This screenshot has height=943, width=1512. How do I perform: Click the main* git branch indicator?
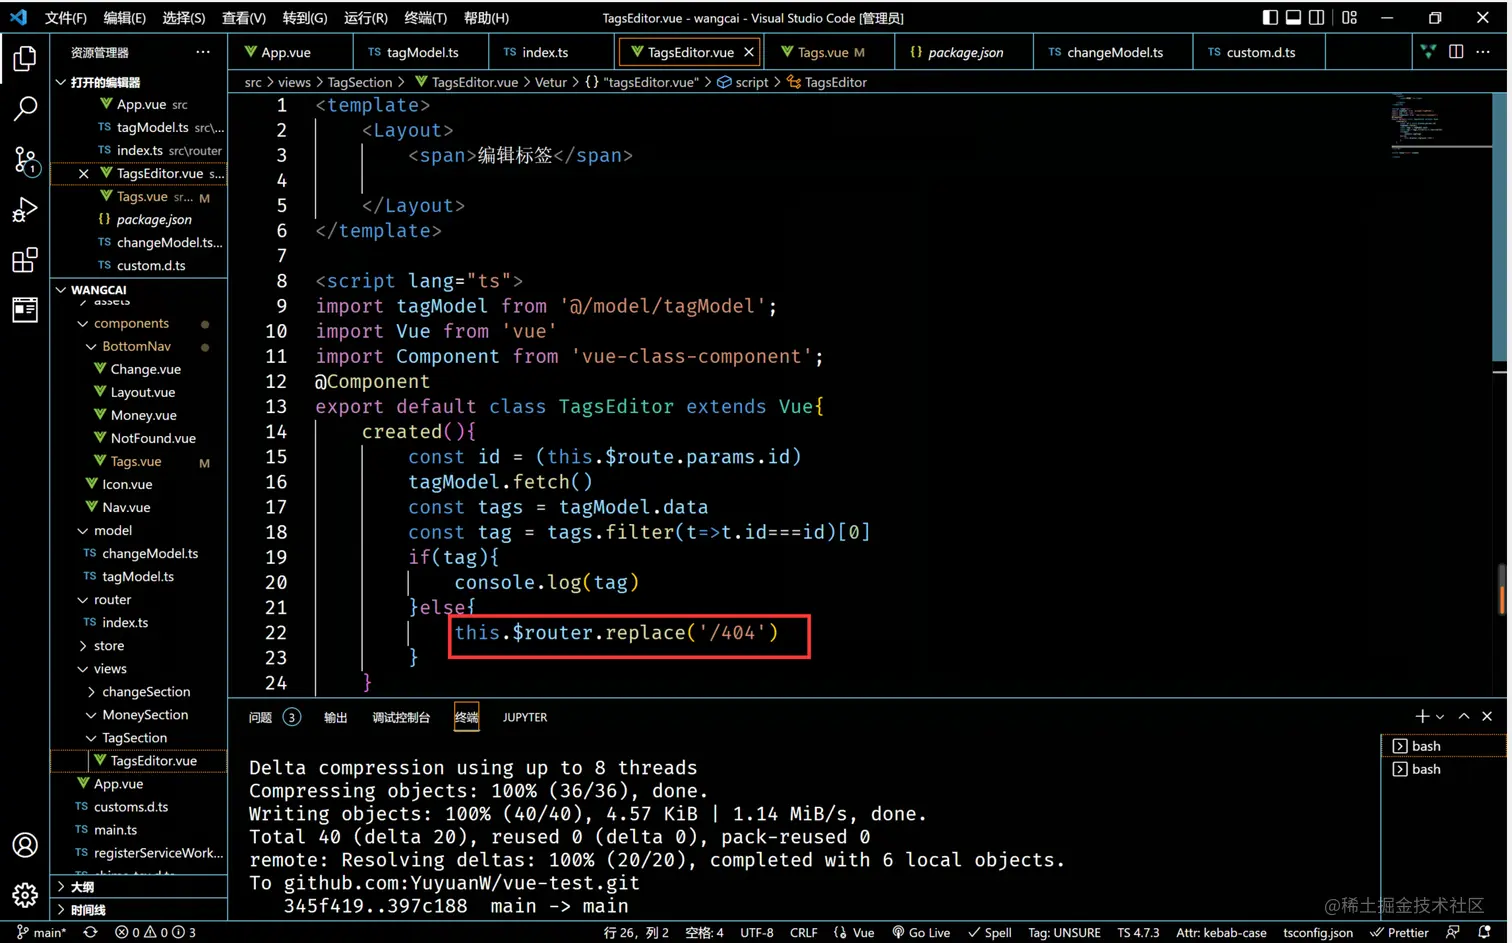coord(41,932)
